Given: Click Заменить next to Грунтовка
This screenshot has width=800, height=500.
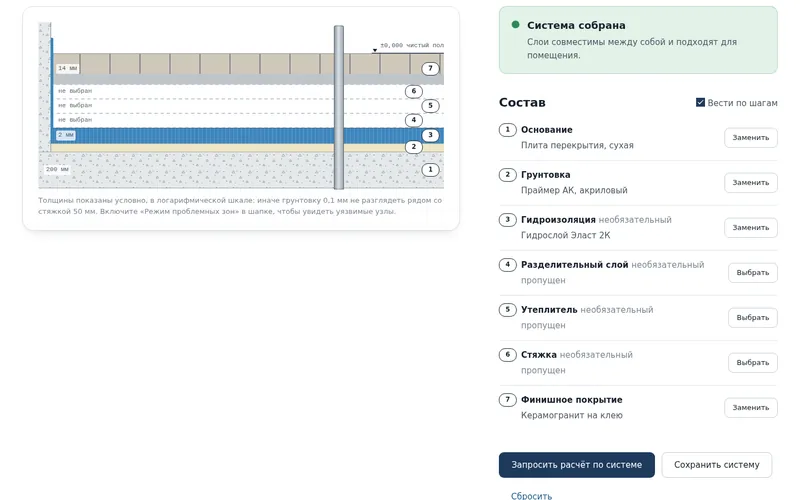Looking at the screenshot, I should pos(751,183).
